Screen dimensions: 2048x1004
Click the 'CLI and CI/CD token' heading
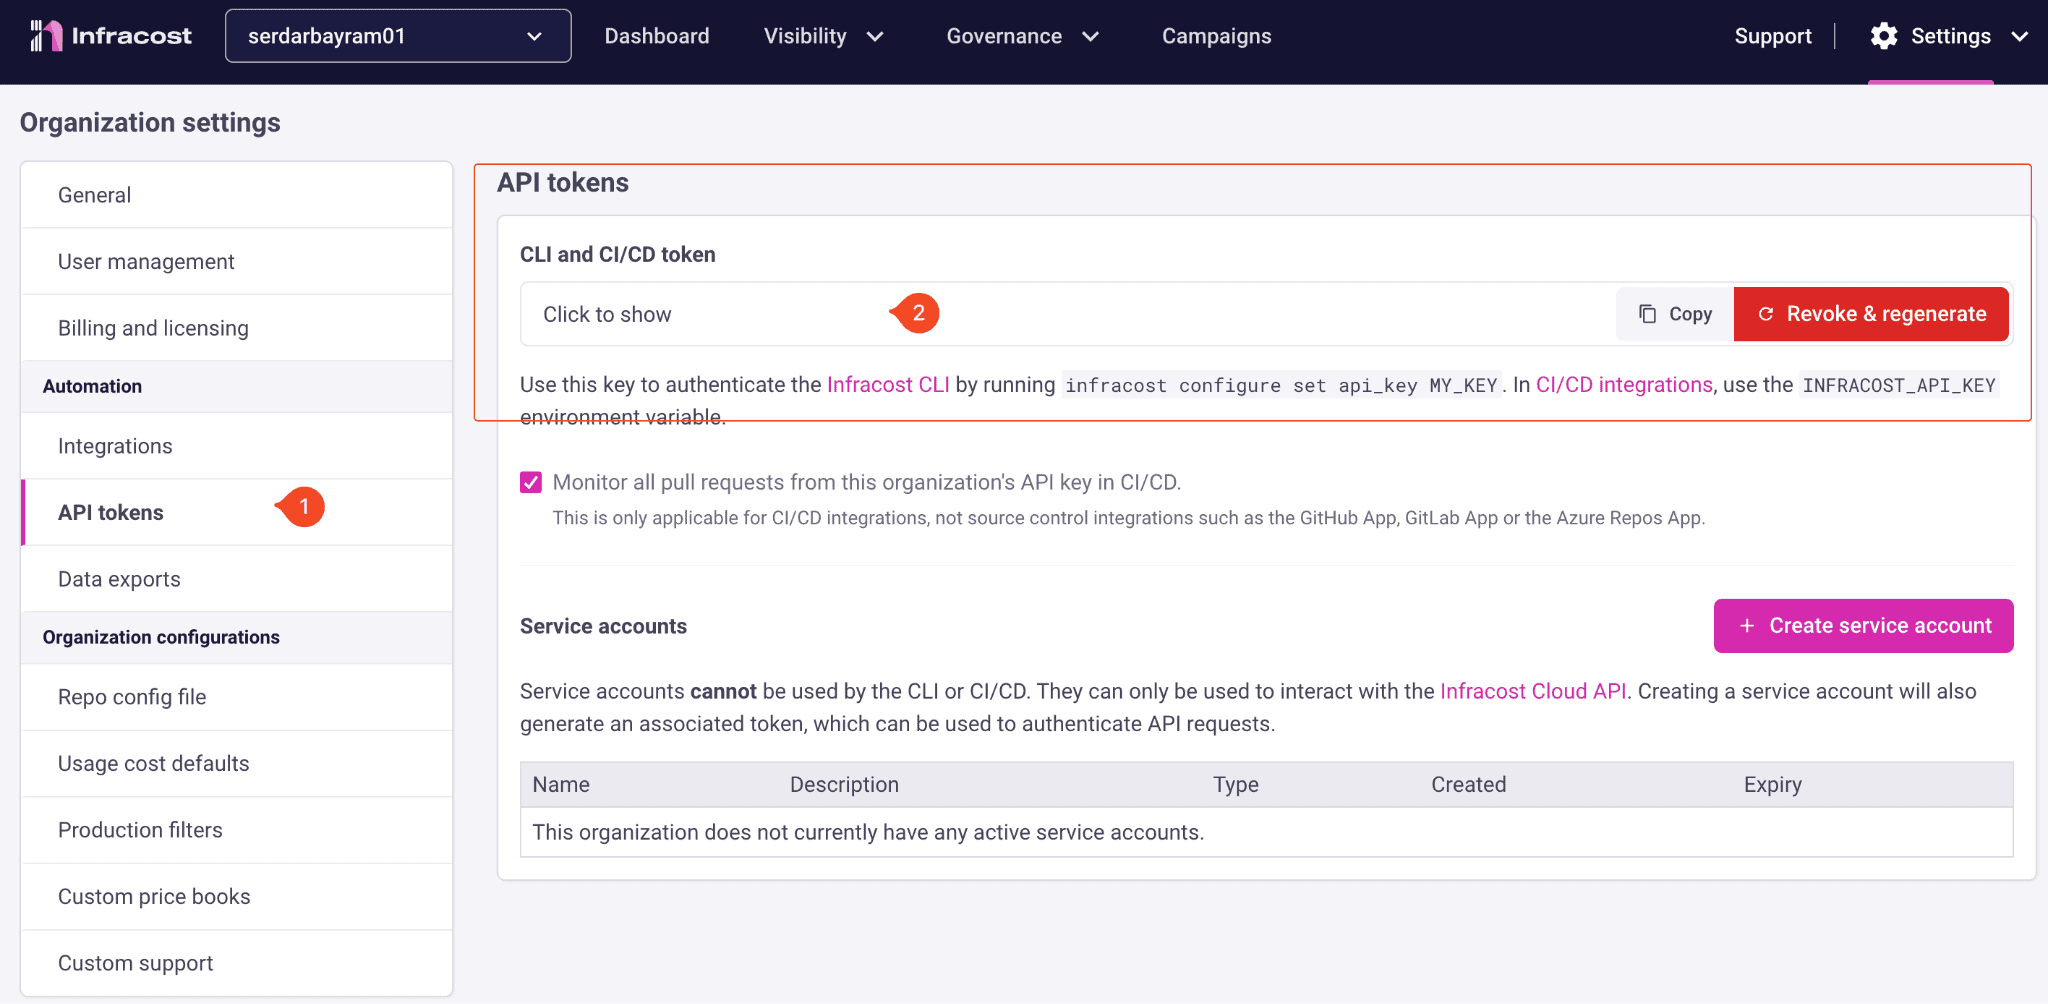click(618, 254)
